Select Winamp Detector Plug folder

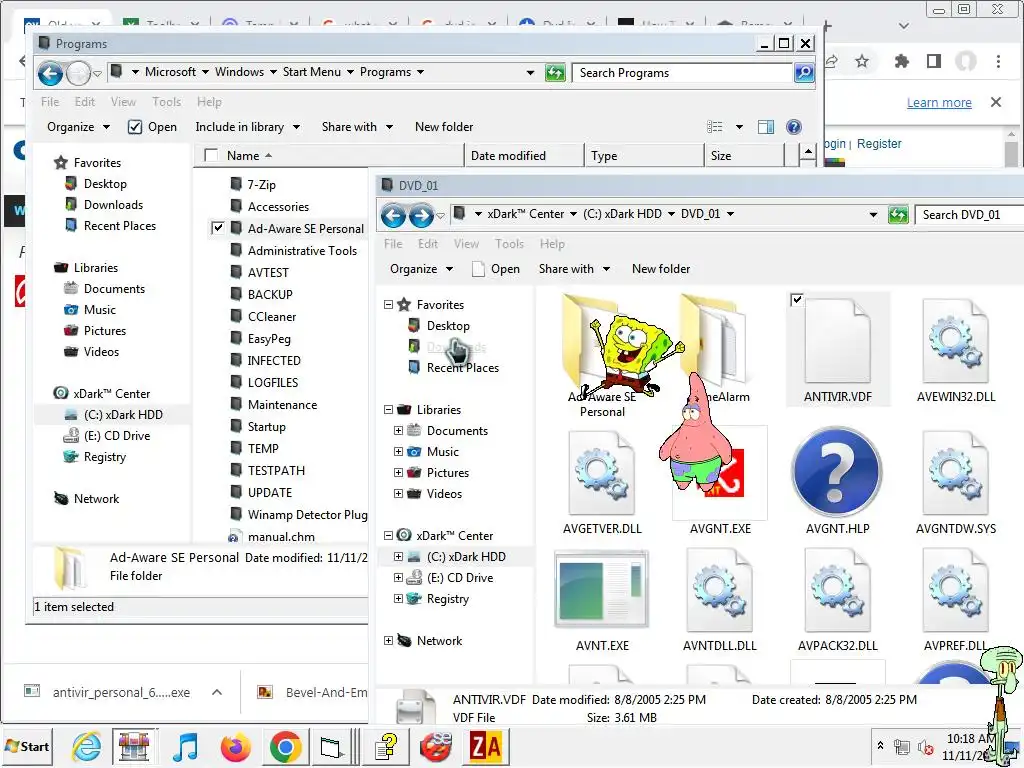(299, 515)
